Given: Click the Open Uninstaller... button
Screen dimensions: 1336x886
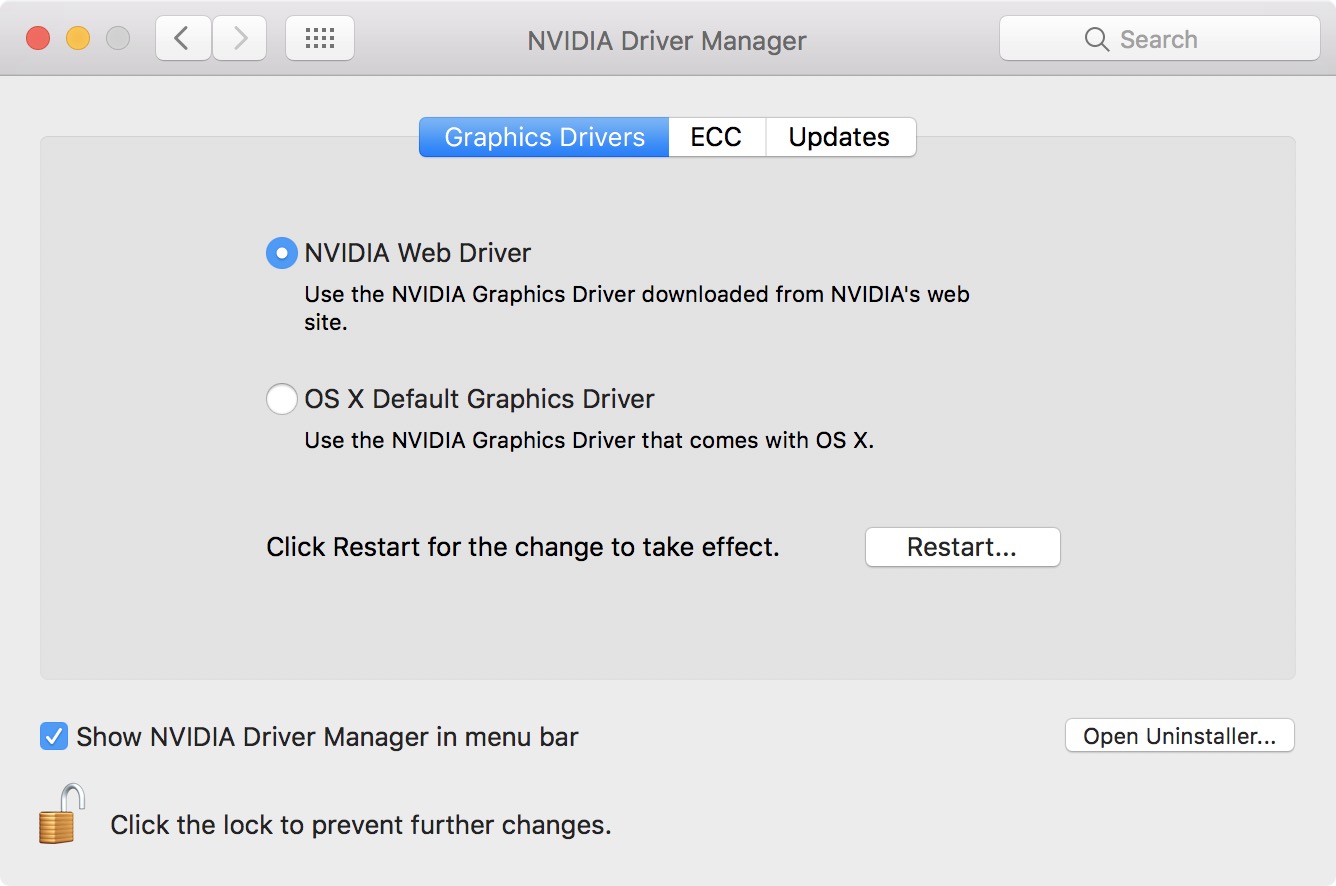Looking at the screenshot, I should coord(1179,736).
